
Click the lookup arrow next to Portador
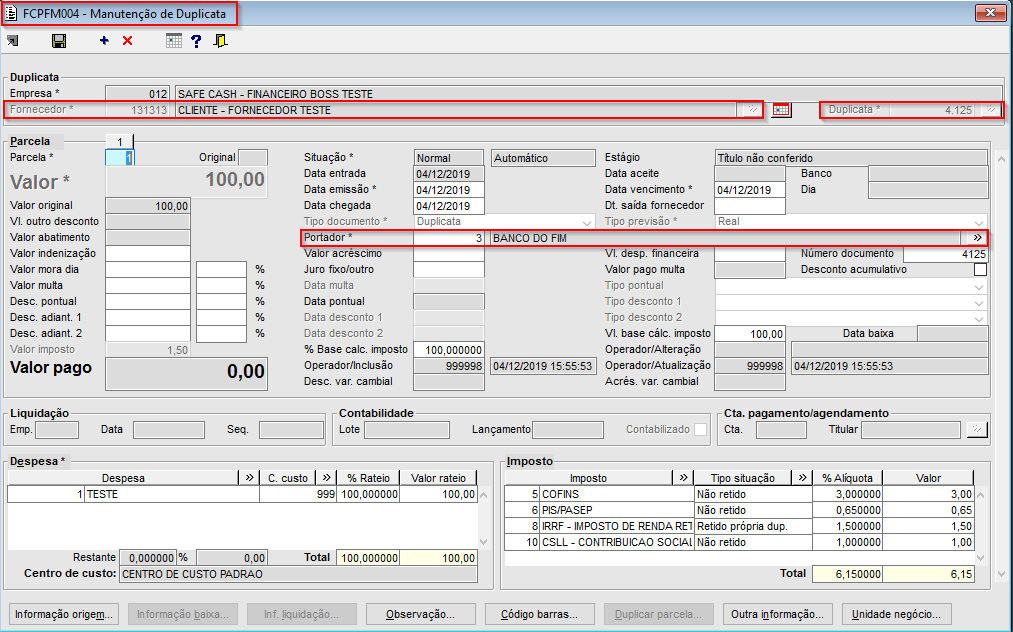976,238
